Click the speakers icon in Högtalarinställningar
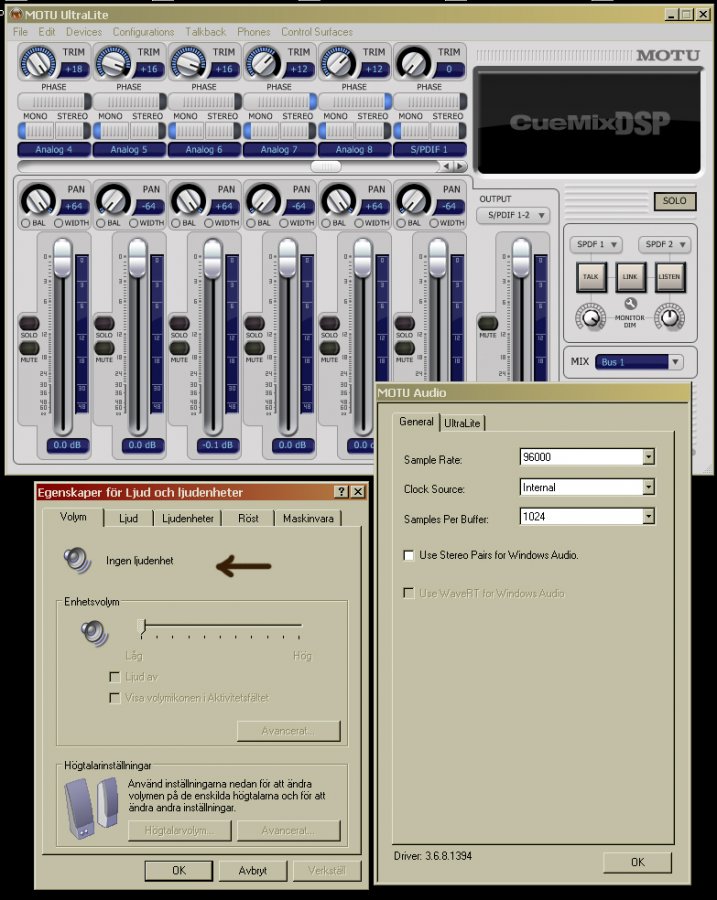Image resolution: width=717 pixels, height=900 pixels. [92, 808]
